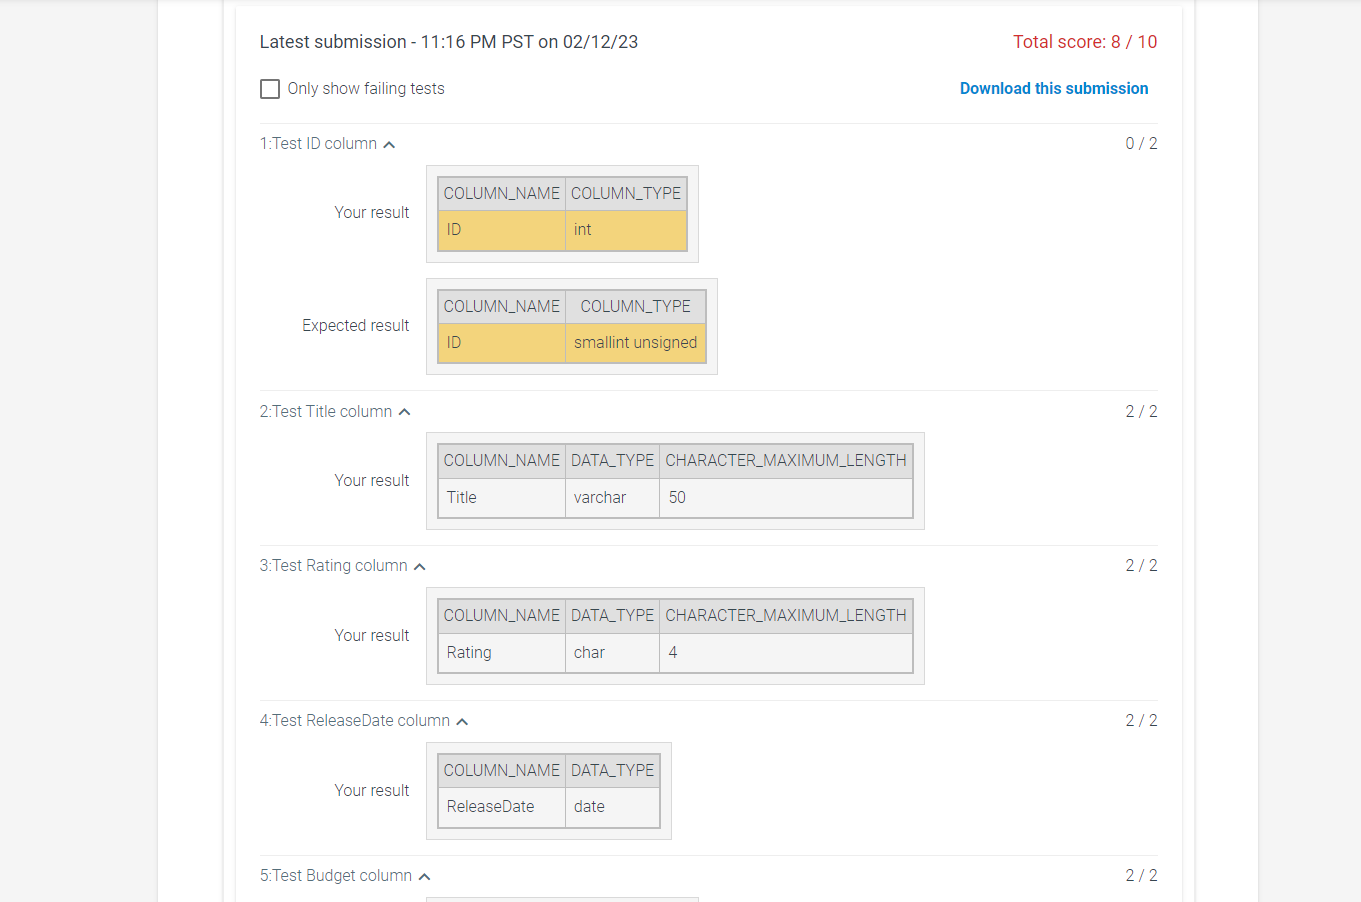
Task: Select the "2:Test Title column" test label
Action: point(328,410)
